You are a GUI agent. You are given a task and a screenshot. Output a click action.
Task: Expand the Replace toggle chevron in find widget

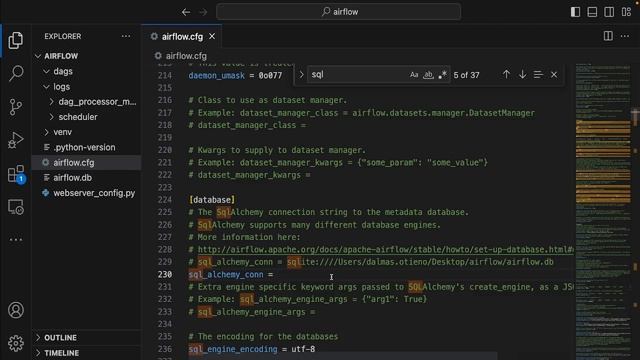(x=301, y=75)
